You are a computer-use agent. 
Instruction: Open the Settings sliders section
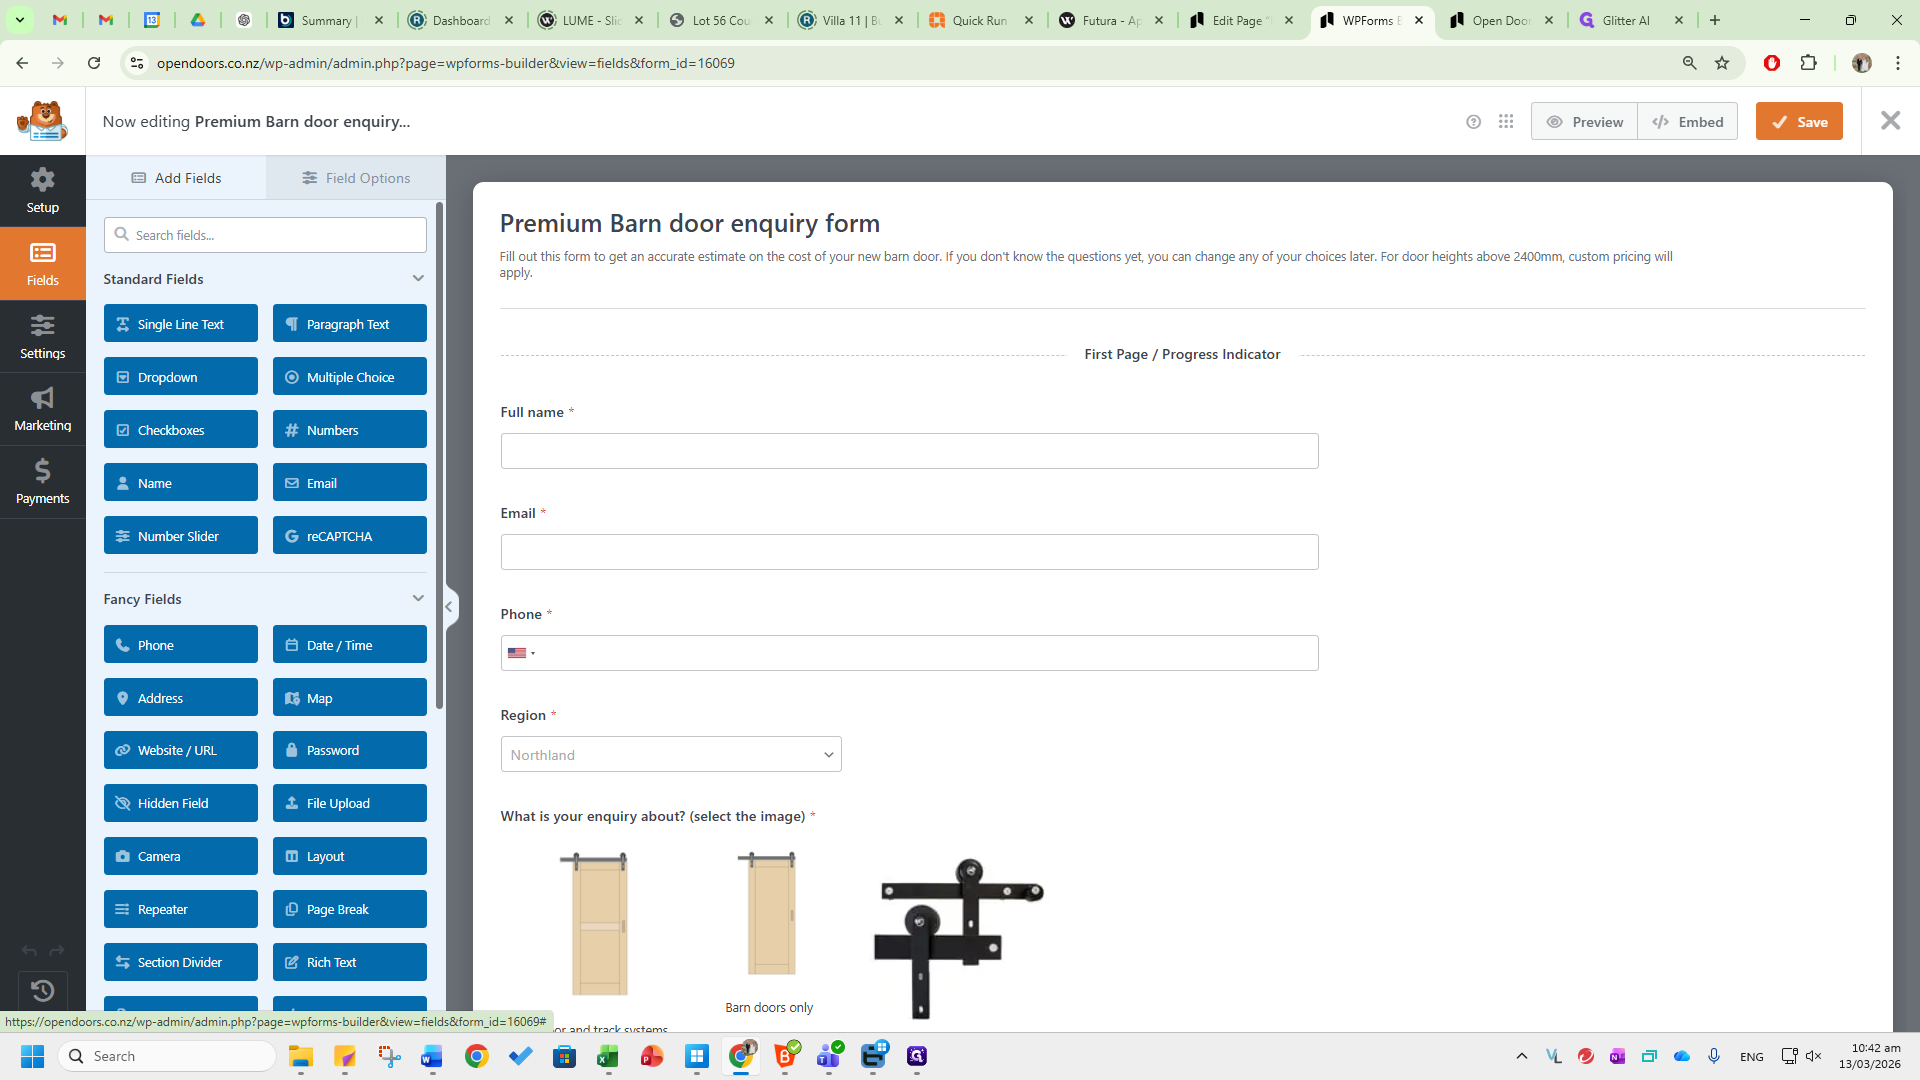[x=42, y=337]
